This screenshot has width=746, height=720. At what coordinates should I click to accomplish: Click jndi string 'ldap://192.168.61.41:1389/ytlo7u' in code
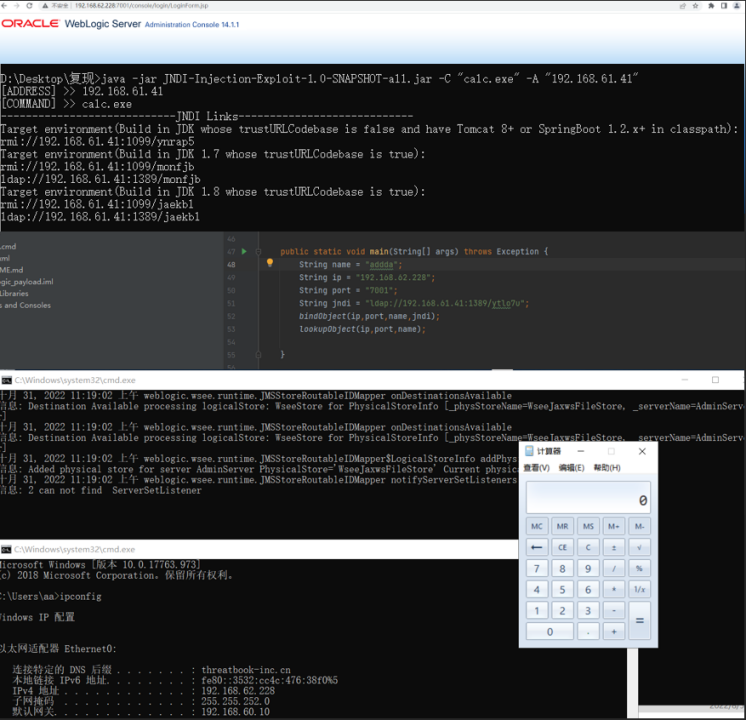click(447, 303)
